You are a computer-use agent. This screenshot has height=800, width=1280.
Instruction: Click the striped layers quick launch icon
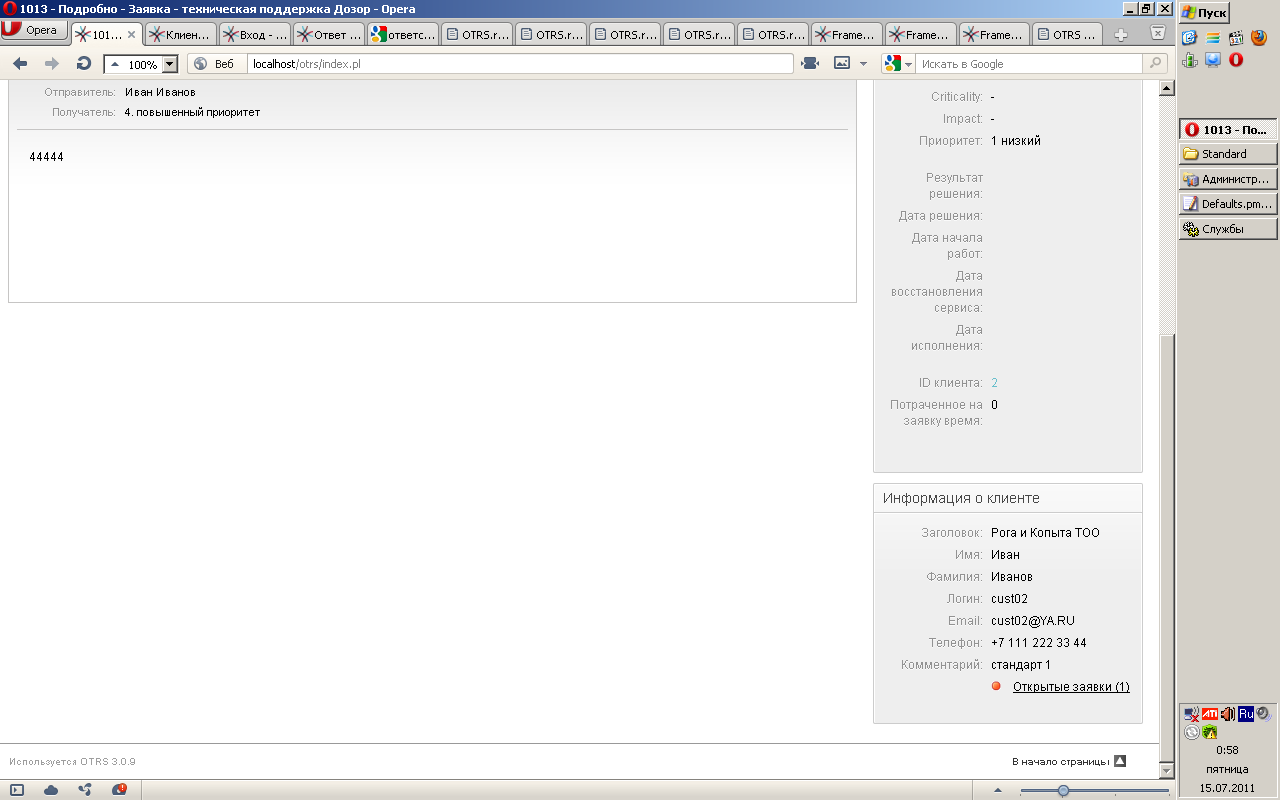point(1213,38)
